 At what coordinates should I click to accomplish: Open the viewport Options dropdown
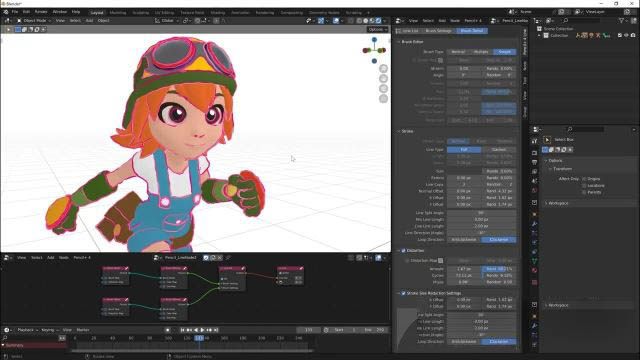[x=377, y=29]
